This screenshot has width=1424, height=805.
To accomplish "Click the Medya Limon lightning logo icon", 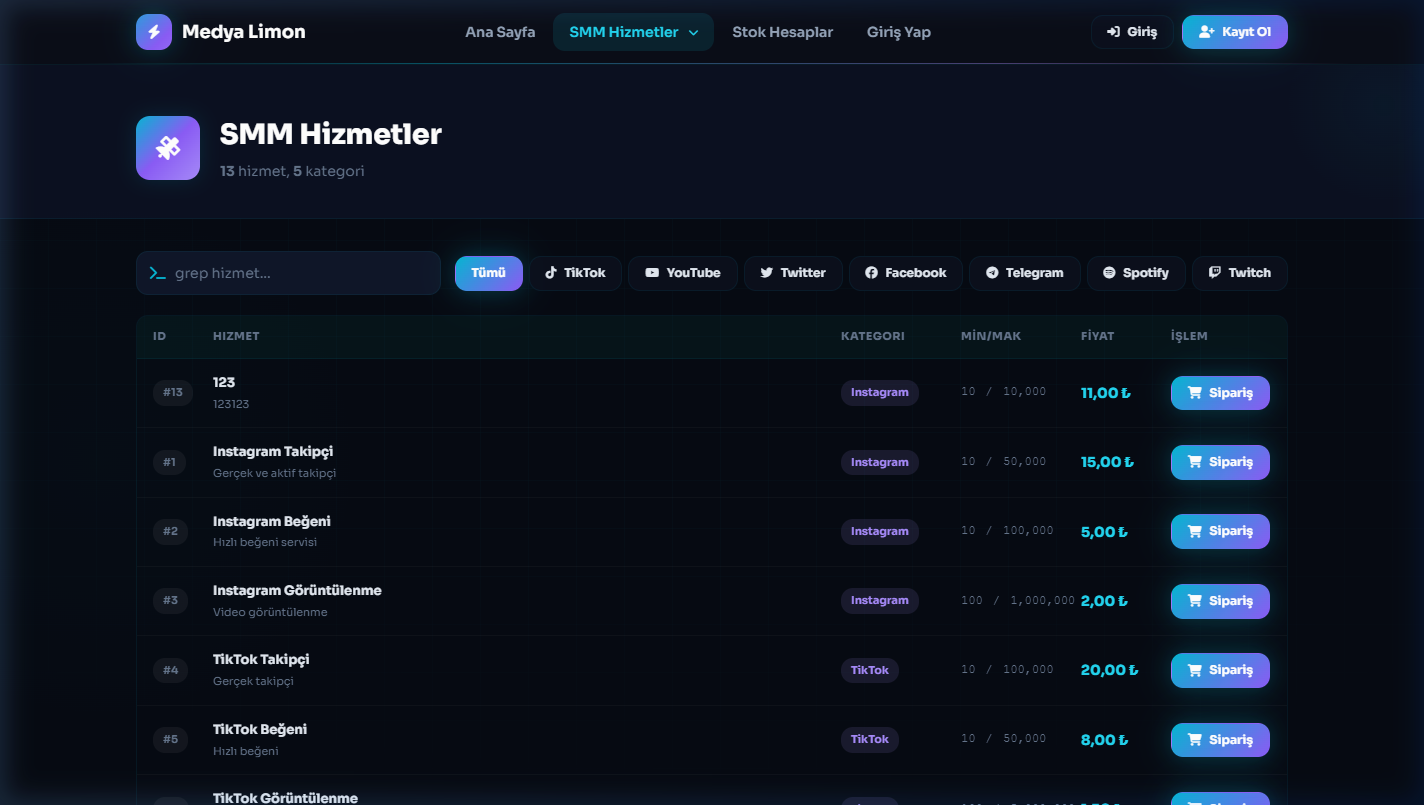I will point(154,32).
